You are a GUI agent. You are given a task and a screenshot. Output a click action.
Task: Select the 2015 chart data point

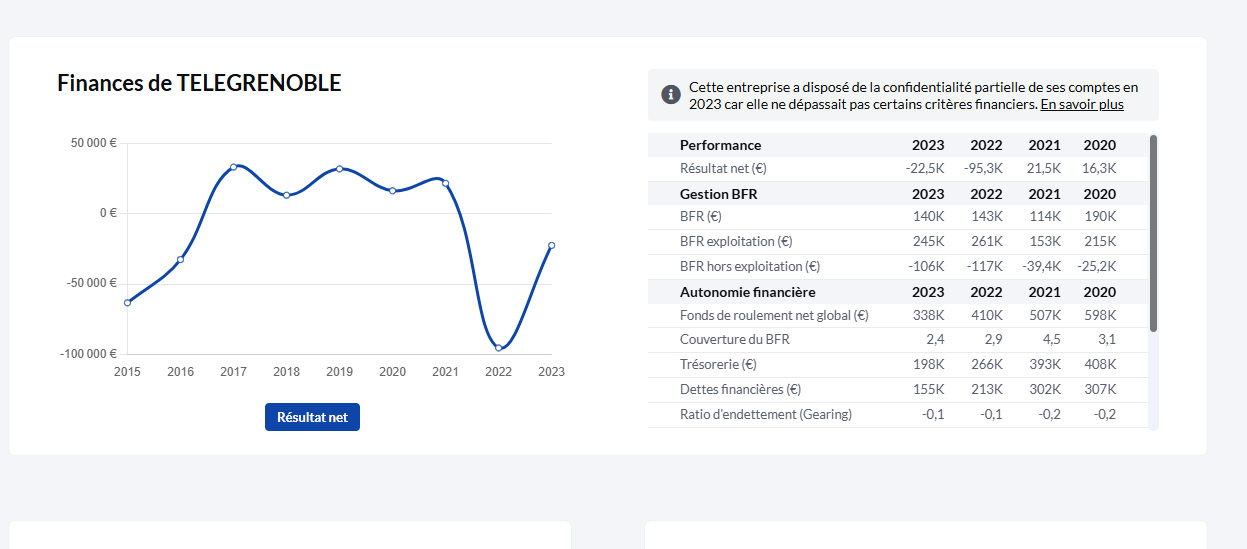(x=127, y=302)
